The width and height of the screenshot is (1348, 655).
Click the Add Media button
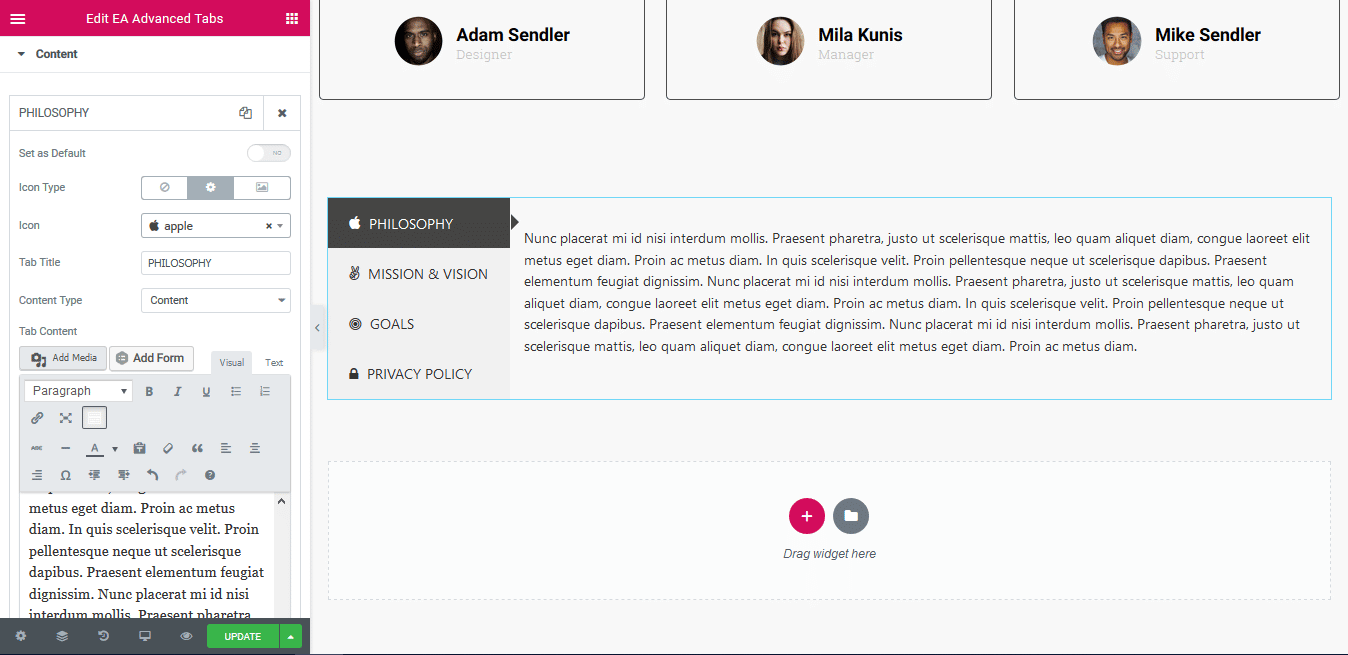[x=63, y=358]
